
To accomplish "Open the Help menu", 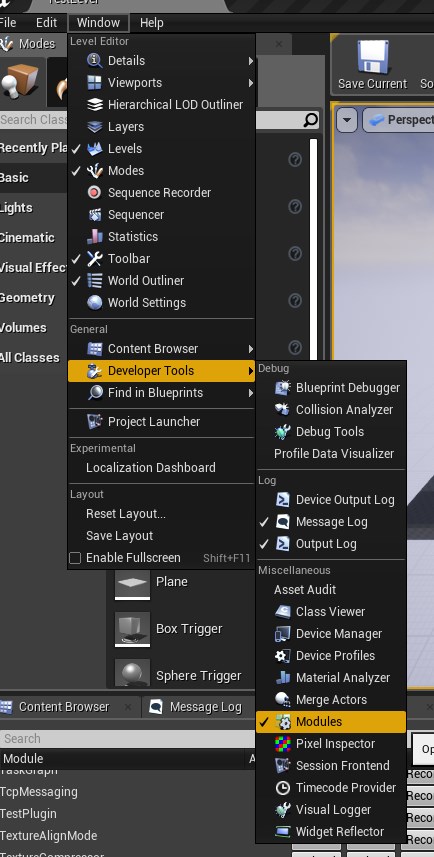I will [151, 23].
